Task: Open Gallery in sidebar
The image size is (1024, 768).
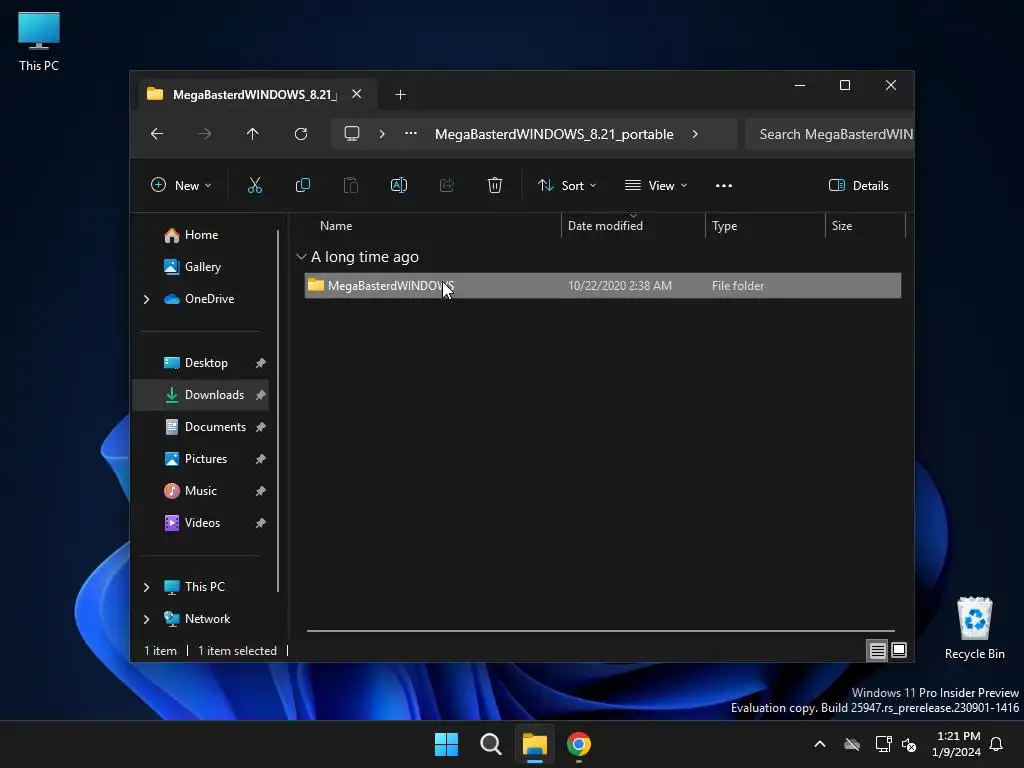Action: [x=201, y=267]
